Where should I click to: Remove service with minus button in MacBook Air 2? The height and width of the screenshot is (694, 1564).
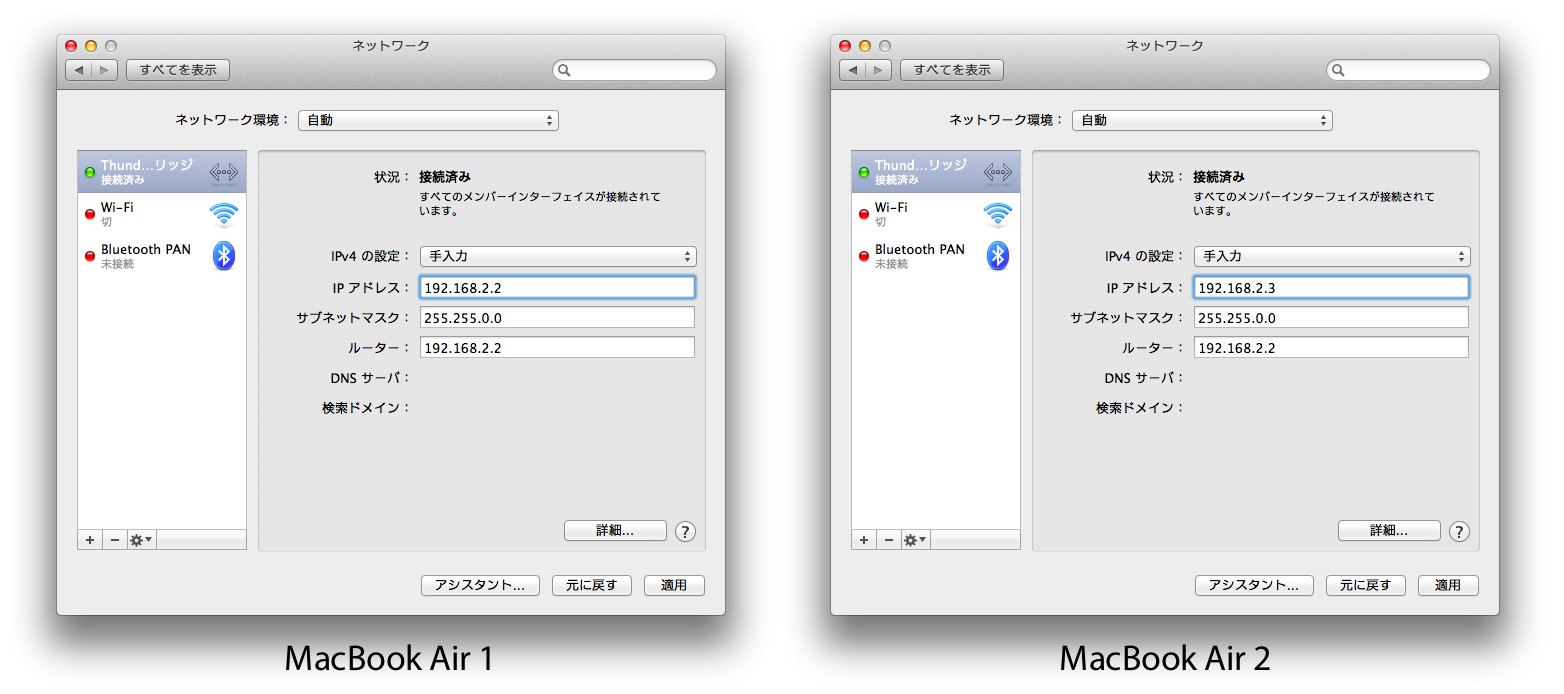pyautogui.click(x=888, y=540)
